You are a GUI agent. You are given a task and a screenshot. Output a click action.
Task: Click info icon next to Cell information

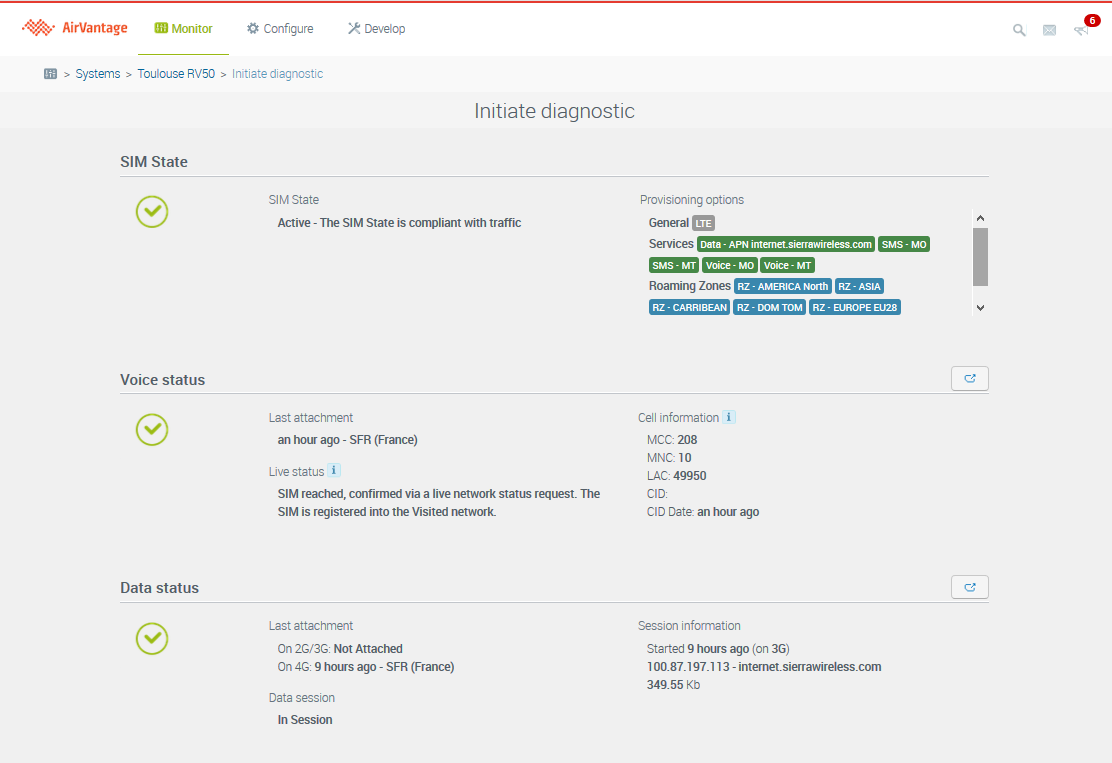(x=729, y=417)
